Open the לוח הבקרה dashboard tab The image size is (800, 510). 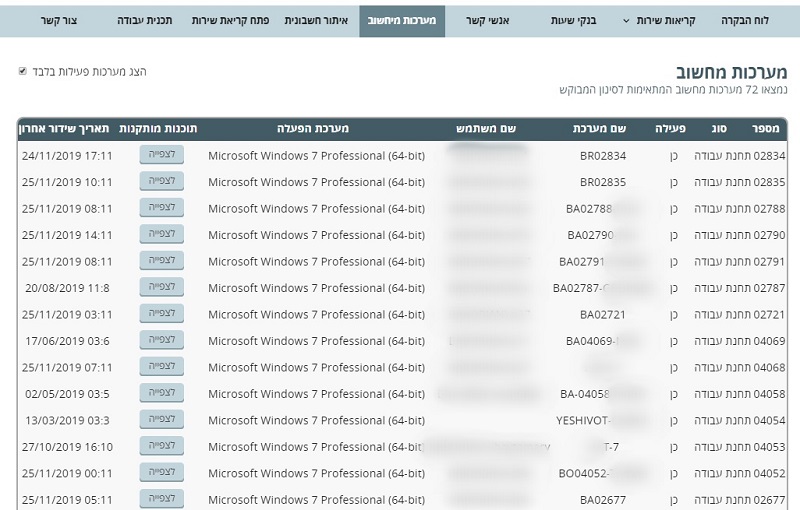point(745,20)
